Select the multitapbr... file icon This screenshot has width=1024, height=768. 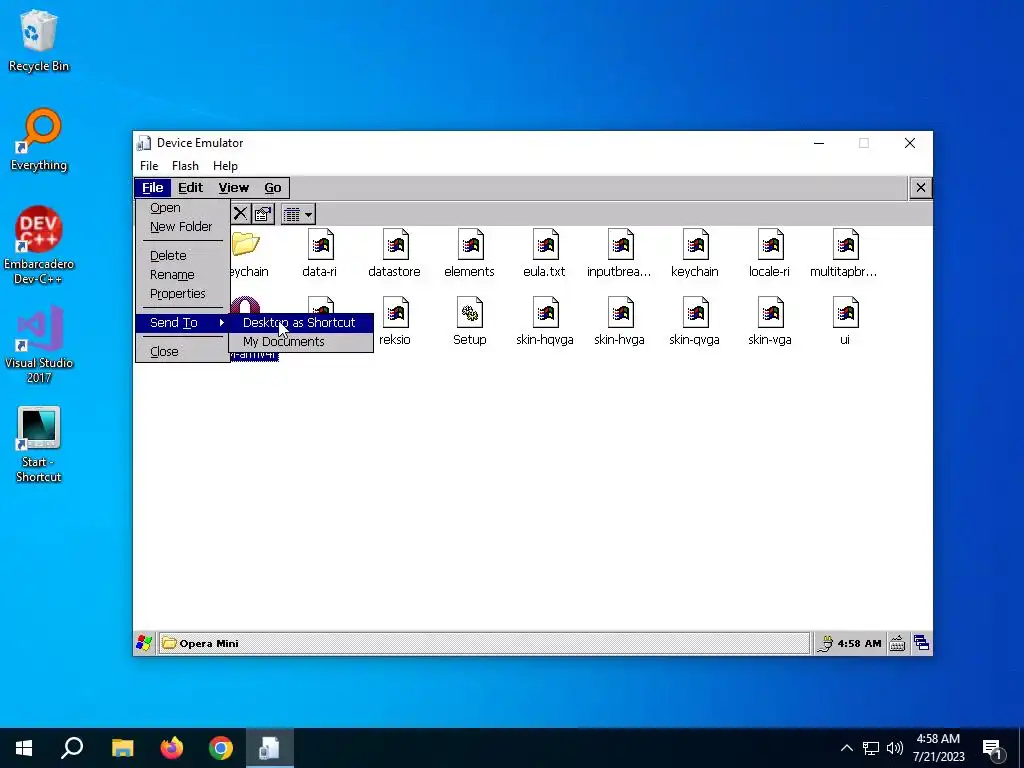click(x=846, y=245)
